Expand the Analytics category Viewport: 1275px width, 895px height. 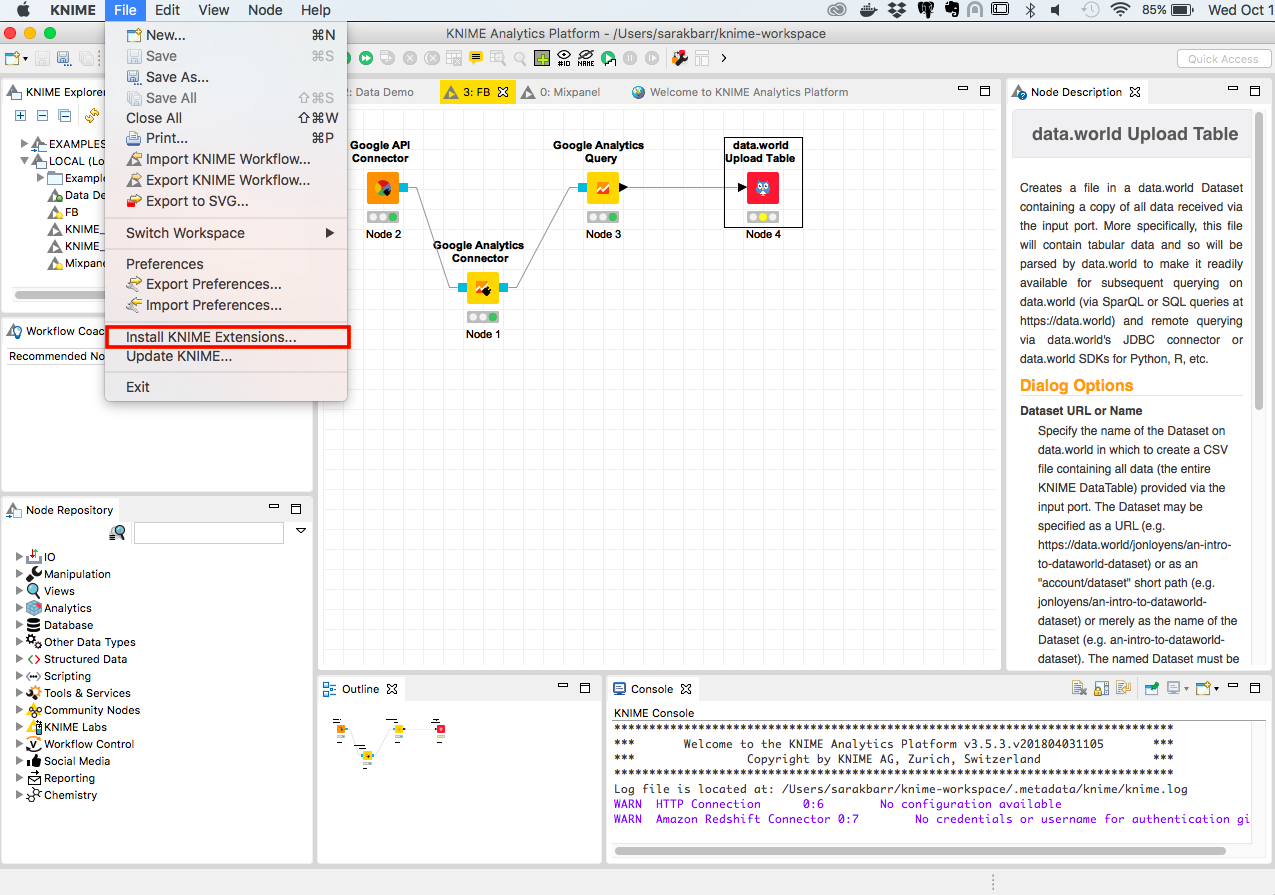(19, 608)
